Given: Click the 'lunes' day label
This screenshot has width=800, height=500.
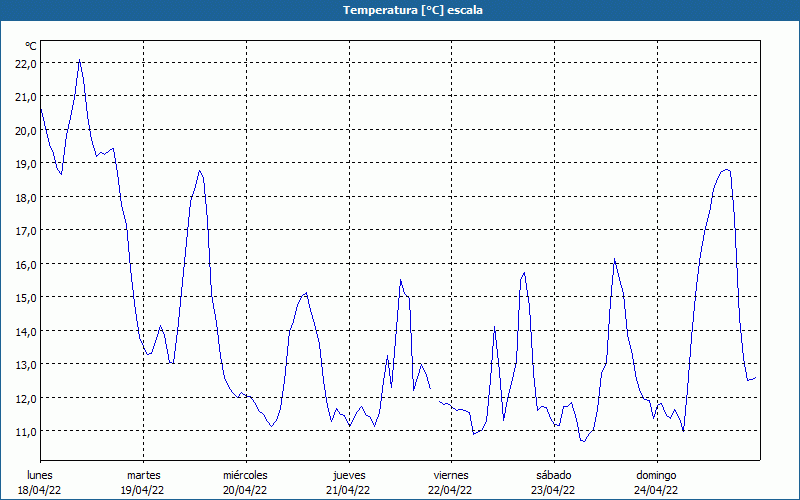Looking at the screenshot, I should pyautogui.click(x=40, y=475).
